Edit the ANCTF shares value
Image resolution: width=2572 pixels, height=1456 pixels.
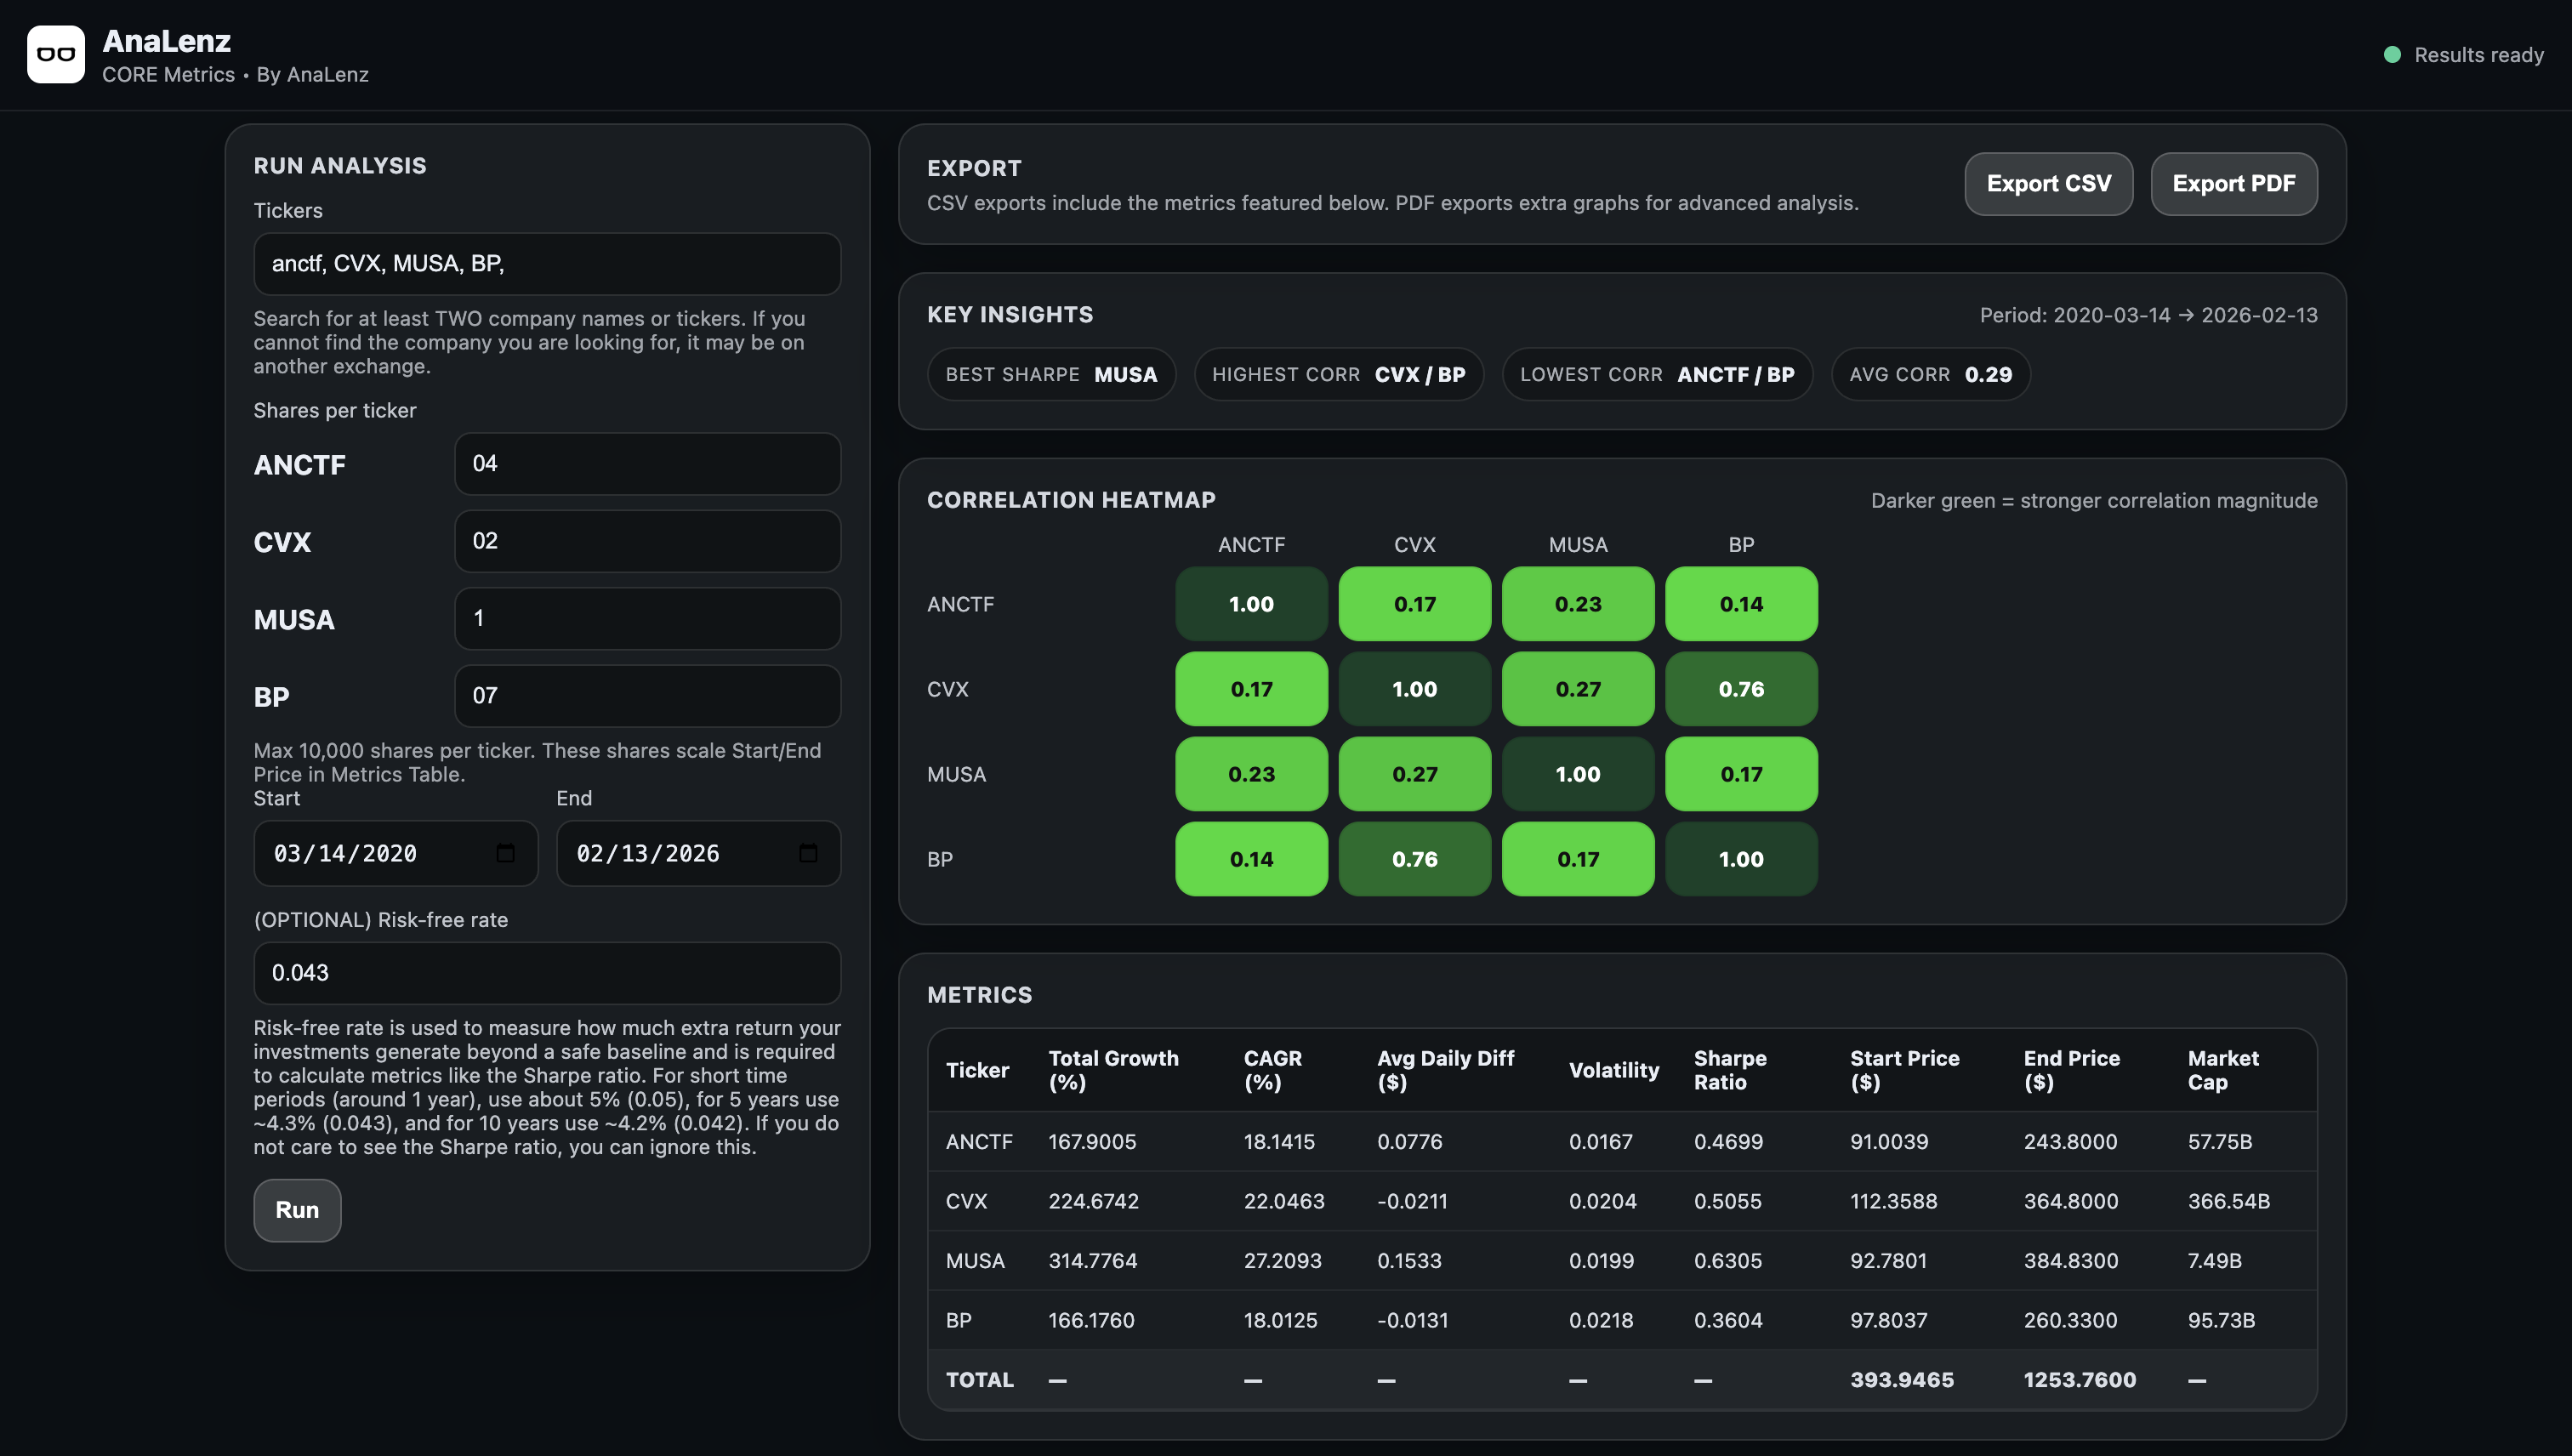point(647,463)
